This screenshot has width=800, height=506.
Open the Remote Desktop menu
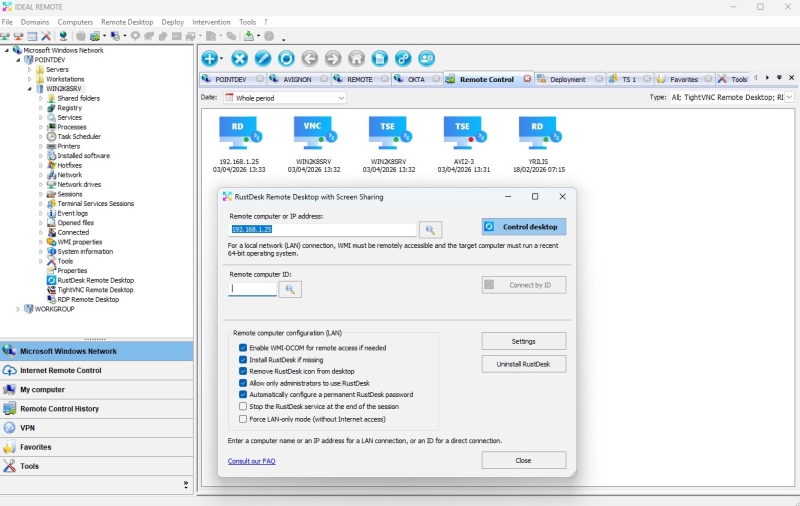[127, 21]
